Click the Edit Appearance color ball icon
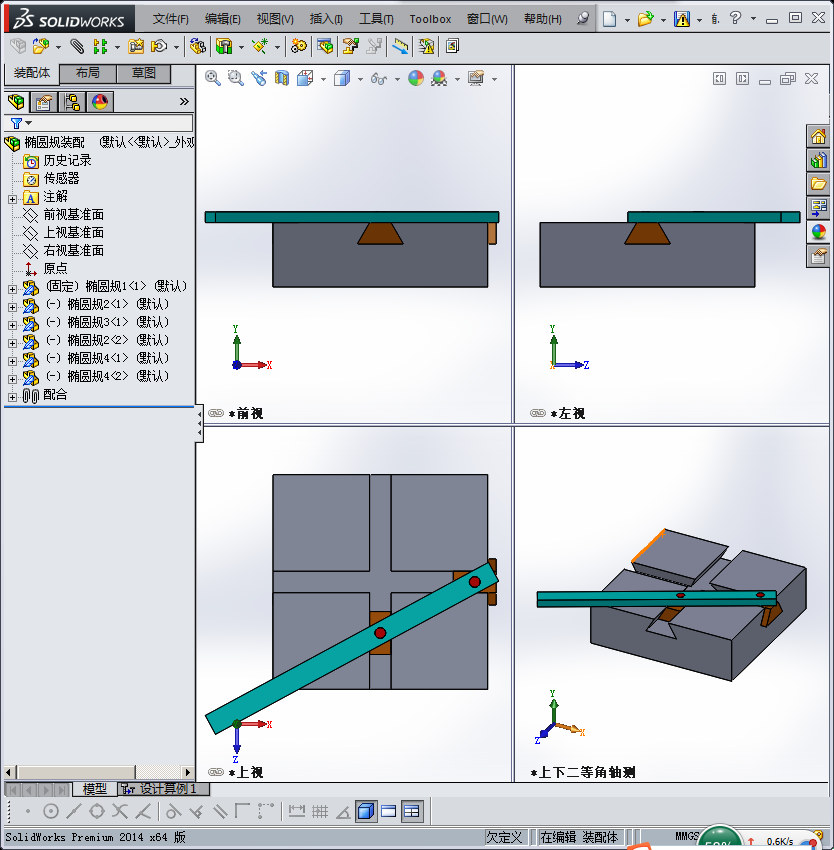The image size is (834, 850). point(415,79)
